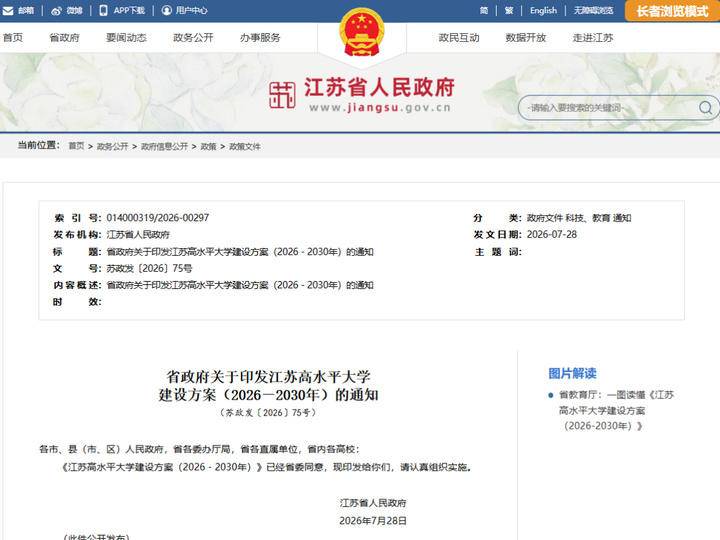Screen dimensions: 720x540
Task: Open the APP下载 phone icon
Action: (104, 10)
